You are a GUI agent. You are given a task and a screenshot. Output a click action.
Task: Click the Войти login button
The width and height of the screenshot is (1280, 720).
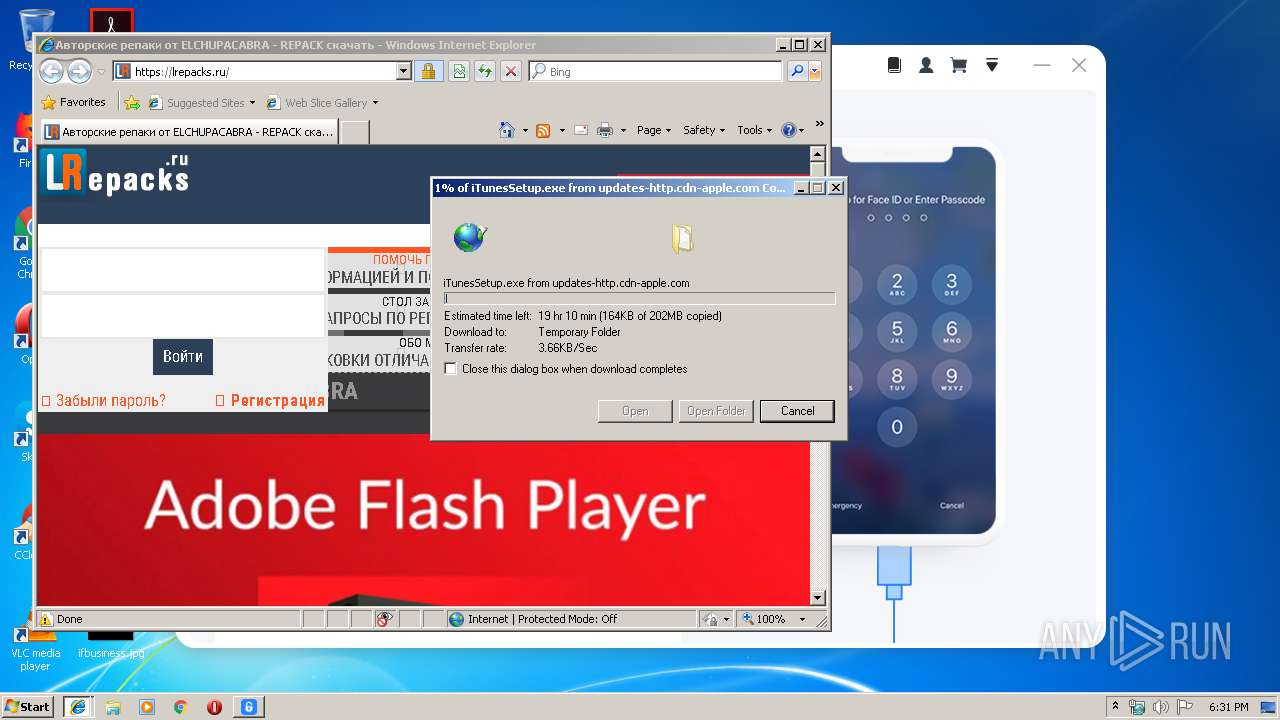click(183, 356)
